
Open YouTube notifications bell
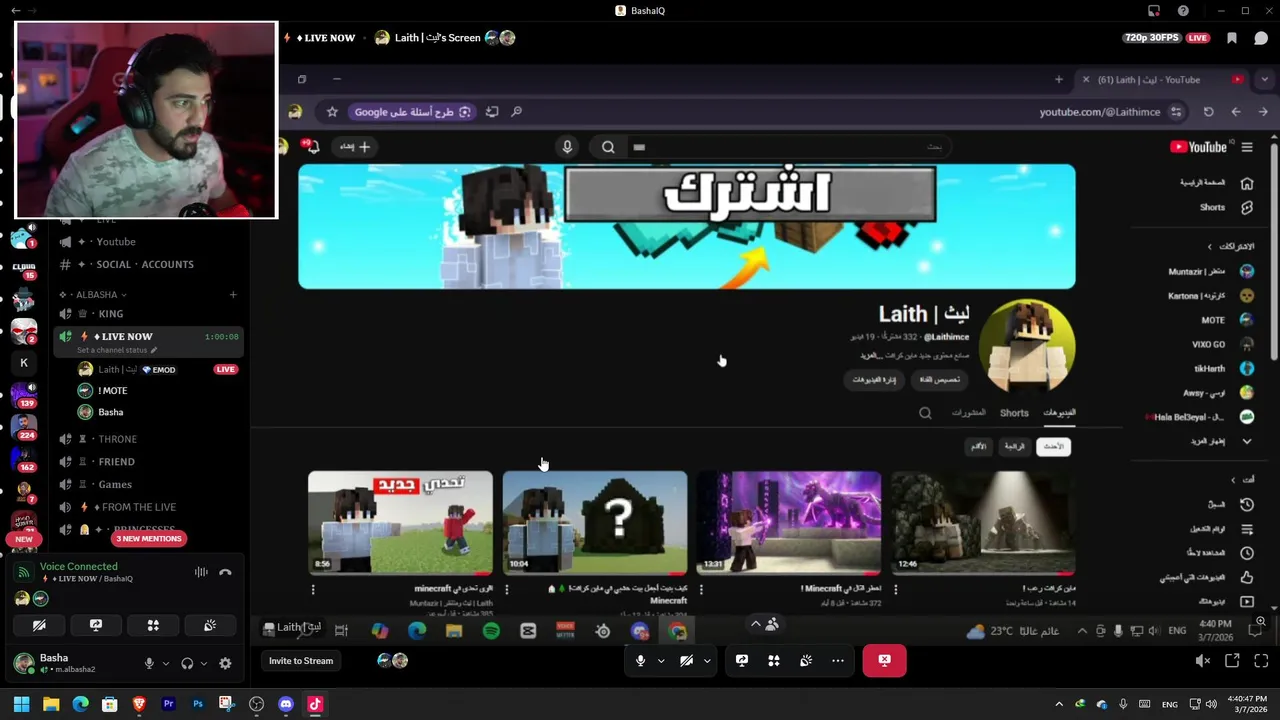click(x=312, y=147)
